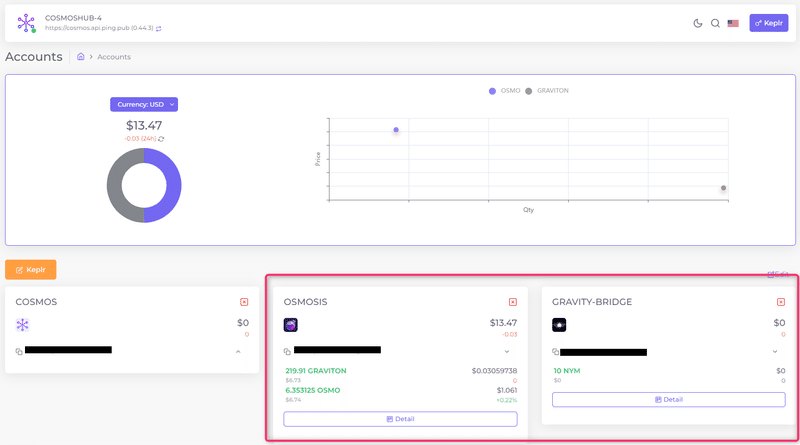Open Detail for the OSMOSIS account

point(401,419)
